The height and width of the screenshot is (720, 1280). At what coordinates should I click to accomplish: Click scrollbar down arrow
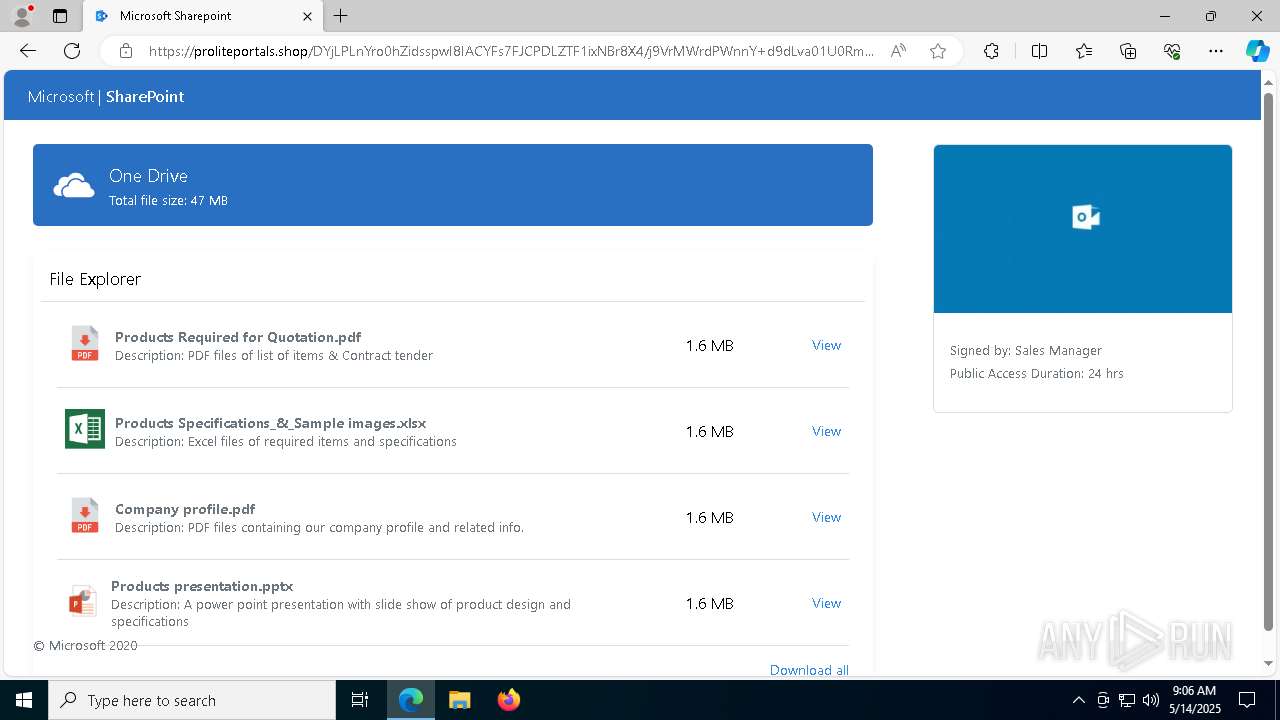pyautogui.click(x=1269, y=663)
